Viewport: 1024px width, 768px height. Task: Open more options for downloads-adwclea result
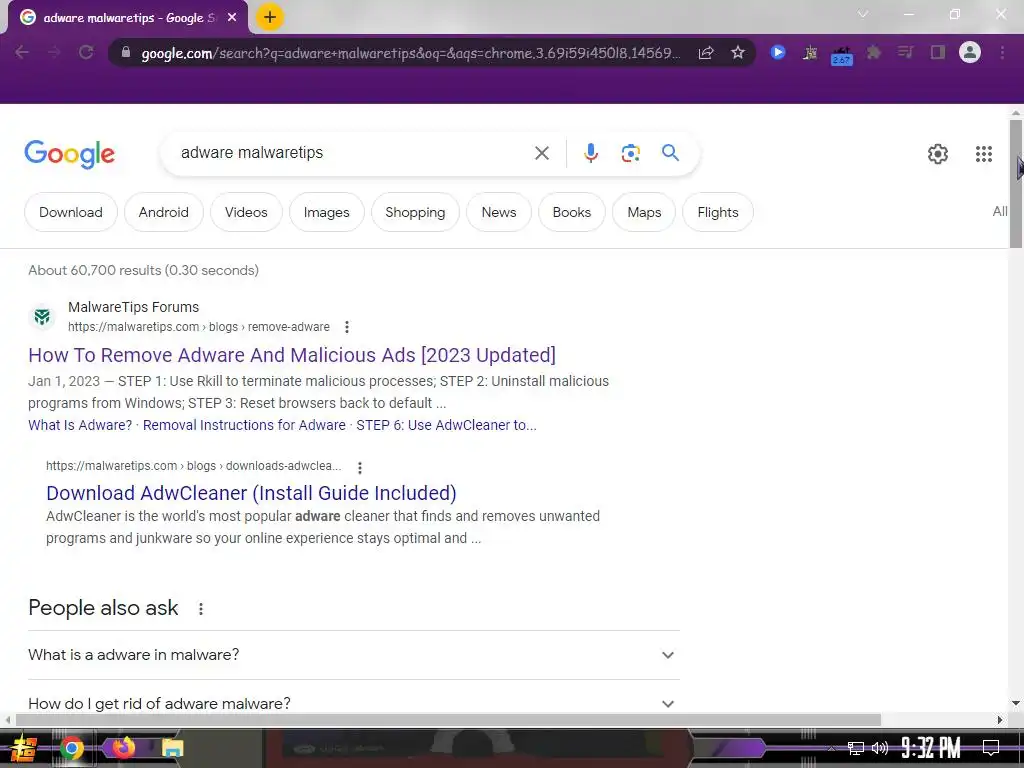coord(359,467)
